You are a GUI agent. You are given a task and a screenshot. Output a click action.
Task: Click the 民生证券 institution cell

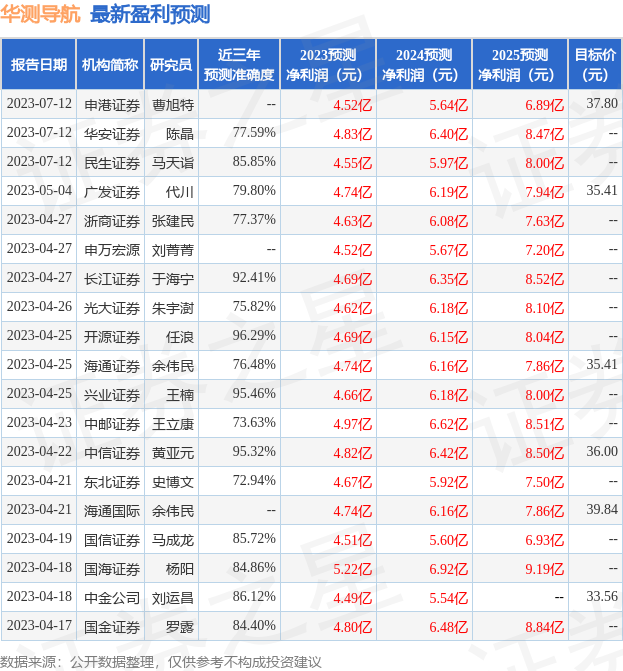112,163
